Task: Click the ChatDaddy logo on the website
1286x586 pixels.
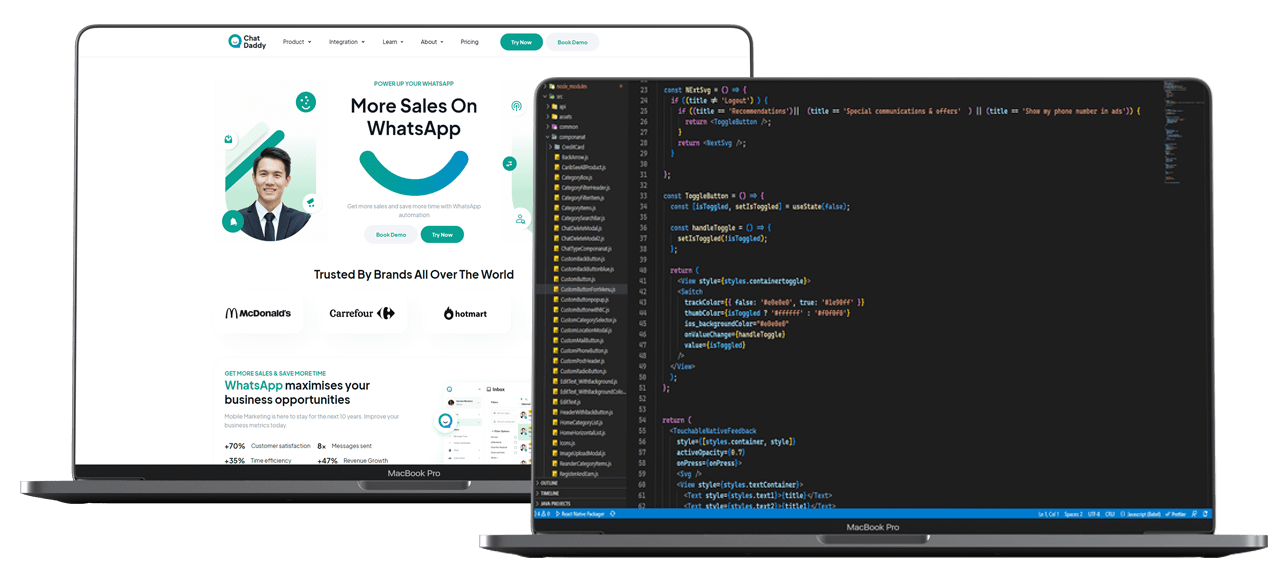Action: coord(247,41)
